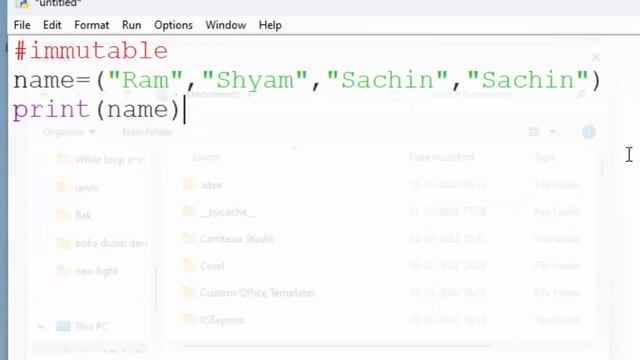
Task: Click the Python icon in title bar
Action: (x=23, y=4)
